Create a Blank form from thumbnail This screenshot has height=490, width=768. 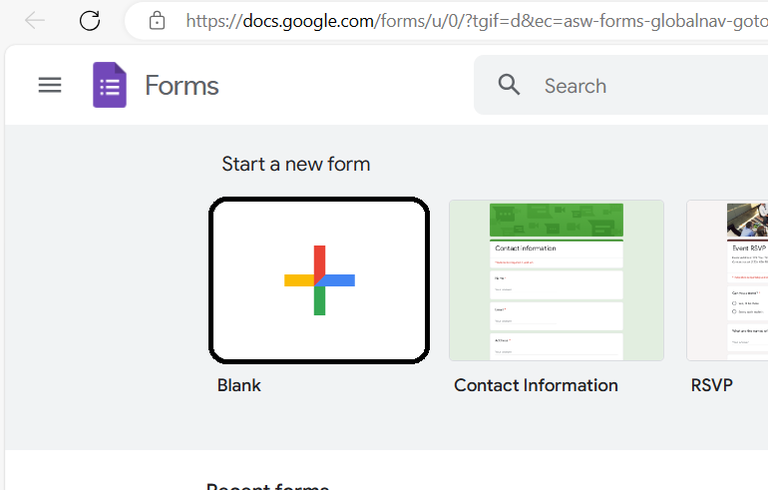319,280
